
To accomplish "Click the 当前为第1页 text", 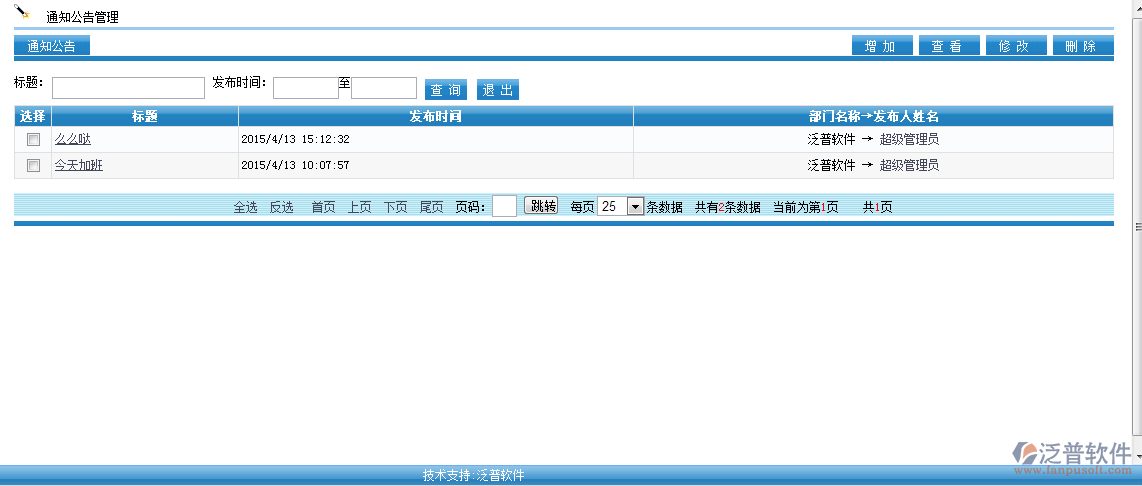I will pos(806,207).
